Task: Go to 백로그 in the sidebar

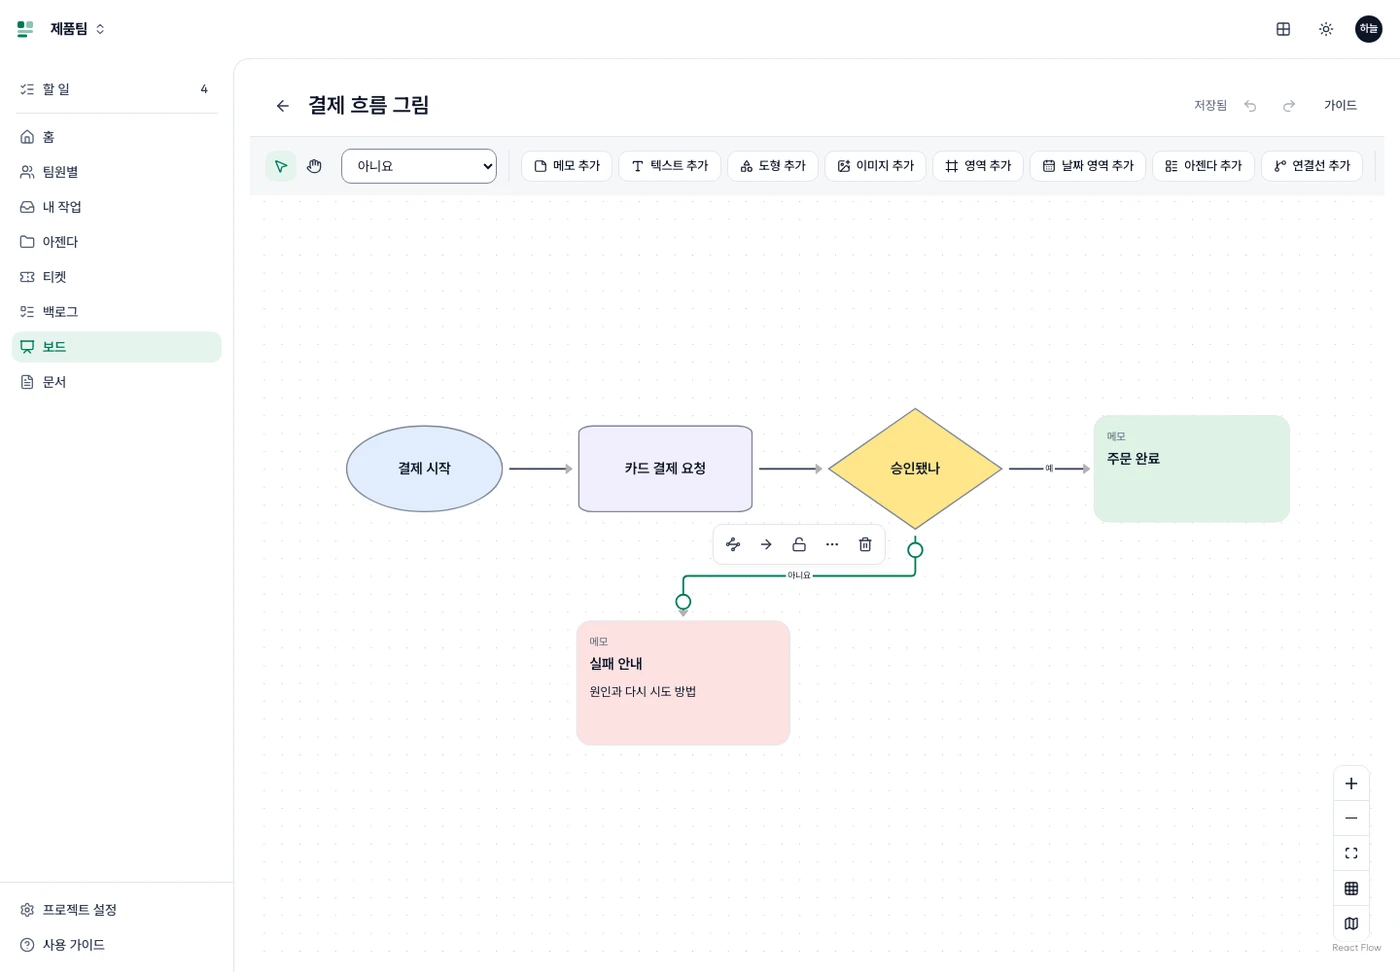Action: click(x=116, y=312)
